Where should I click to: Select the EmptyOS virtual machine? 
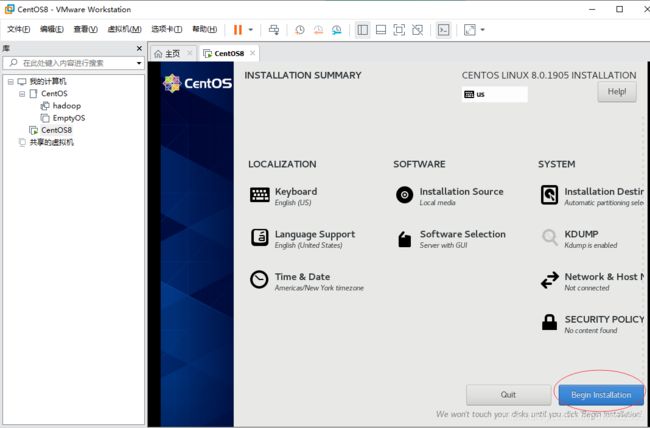[x=69, y=118]
